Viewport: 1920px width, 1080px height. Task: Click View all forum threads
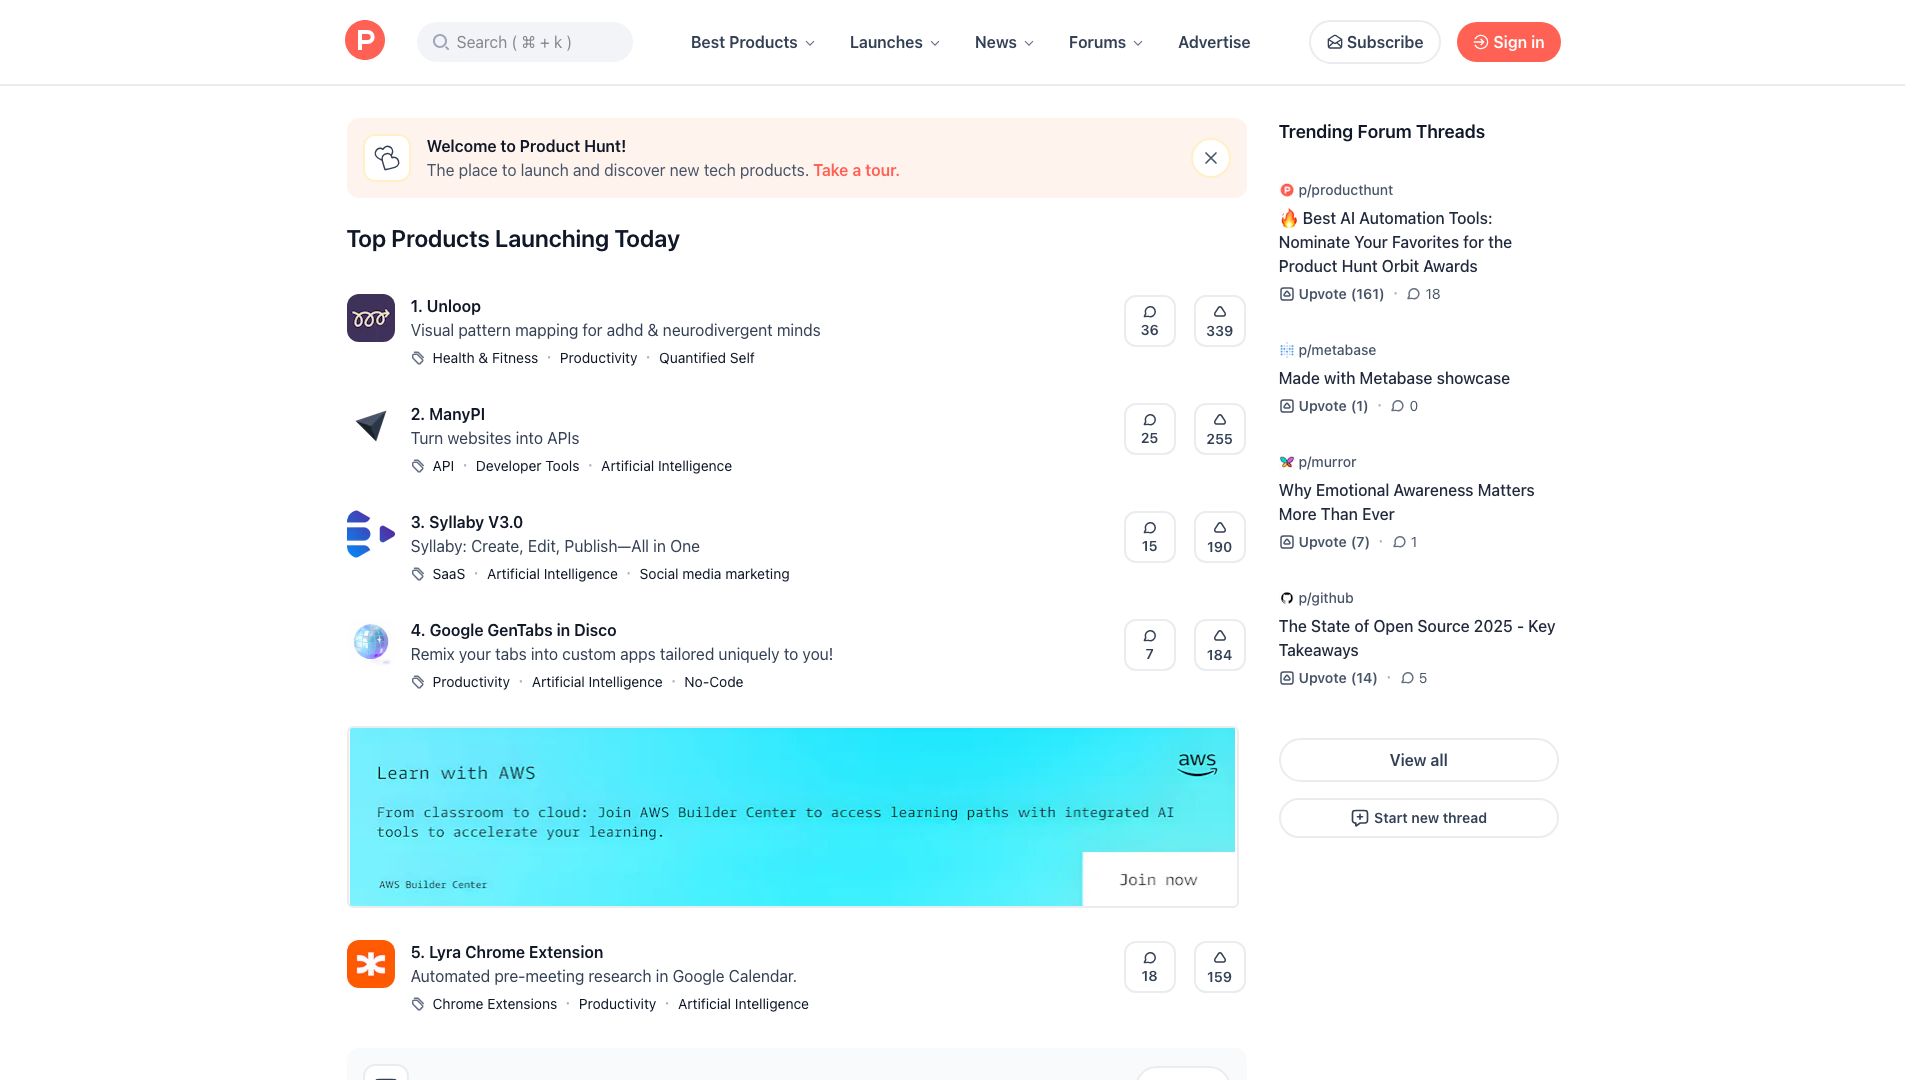(x=1417, y=760)
